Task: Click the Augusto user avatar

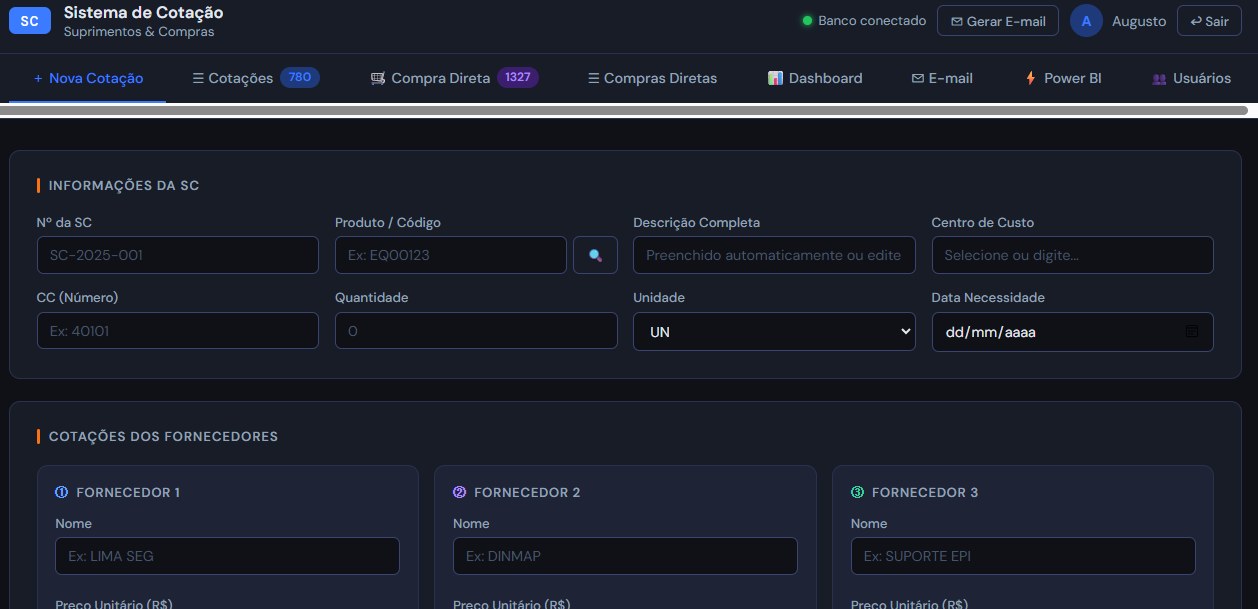Action: (1086, 21)
